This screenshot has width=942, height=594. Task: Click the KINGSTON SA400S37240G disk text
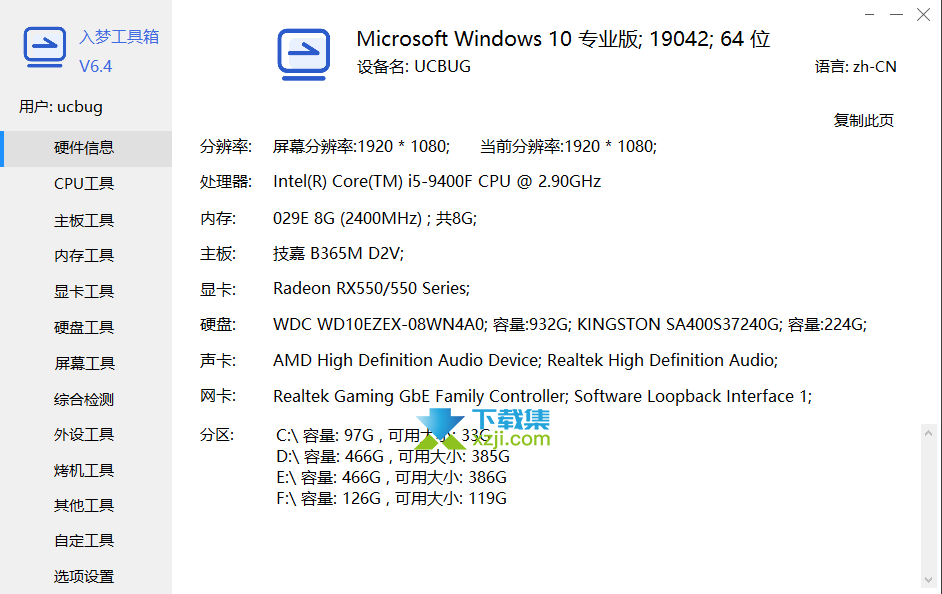[678, 325]
